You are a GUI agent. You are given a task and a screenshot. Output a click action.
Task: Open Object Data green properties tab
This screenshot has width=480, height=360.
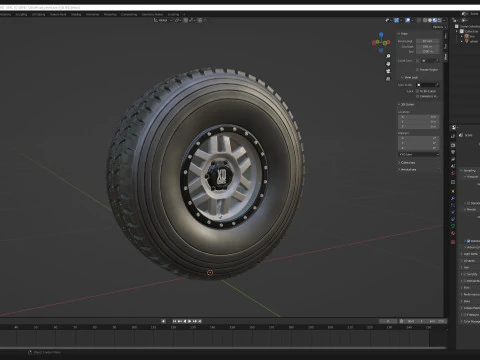coord(453,226)
